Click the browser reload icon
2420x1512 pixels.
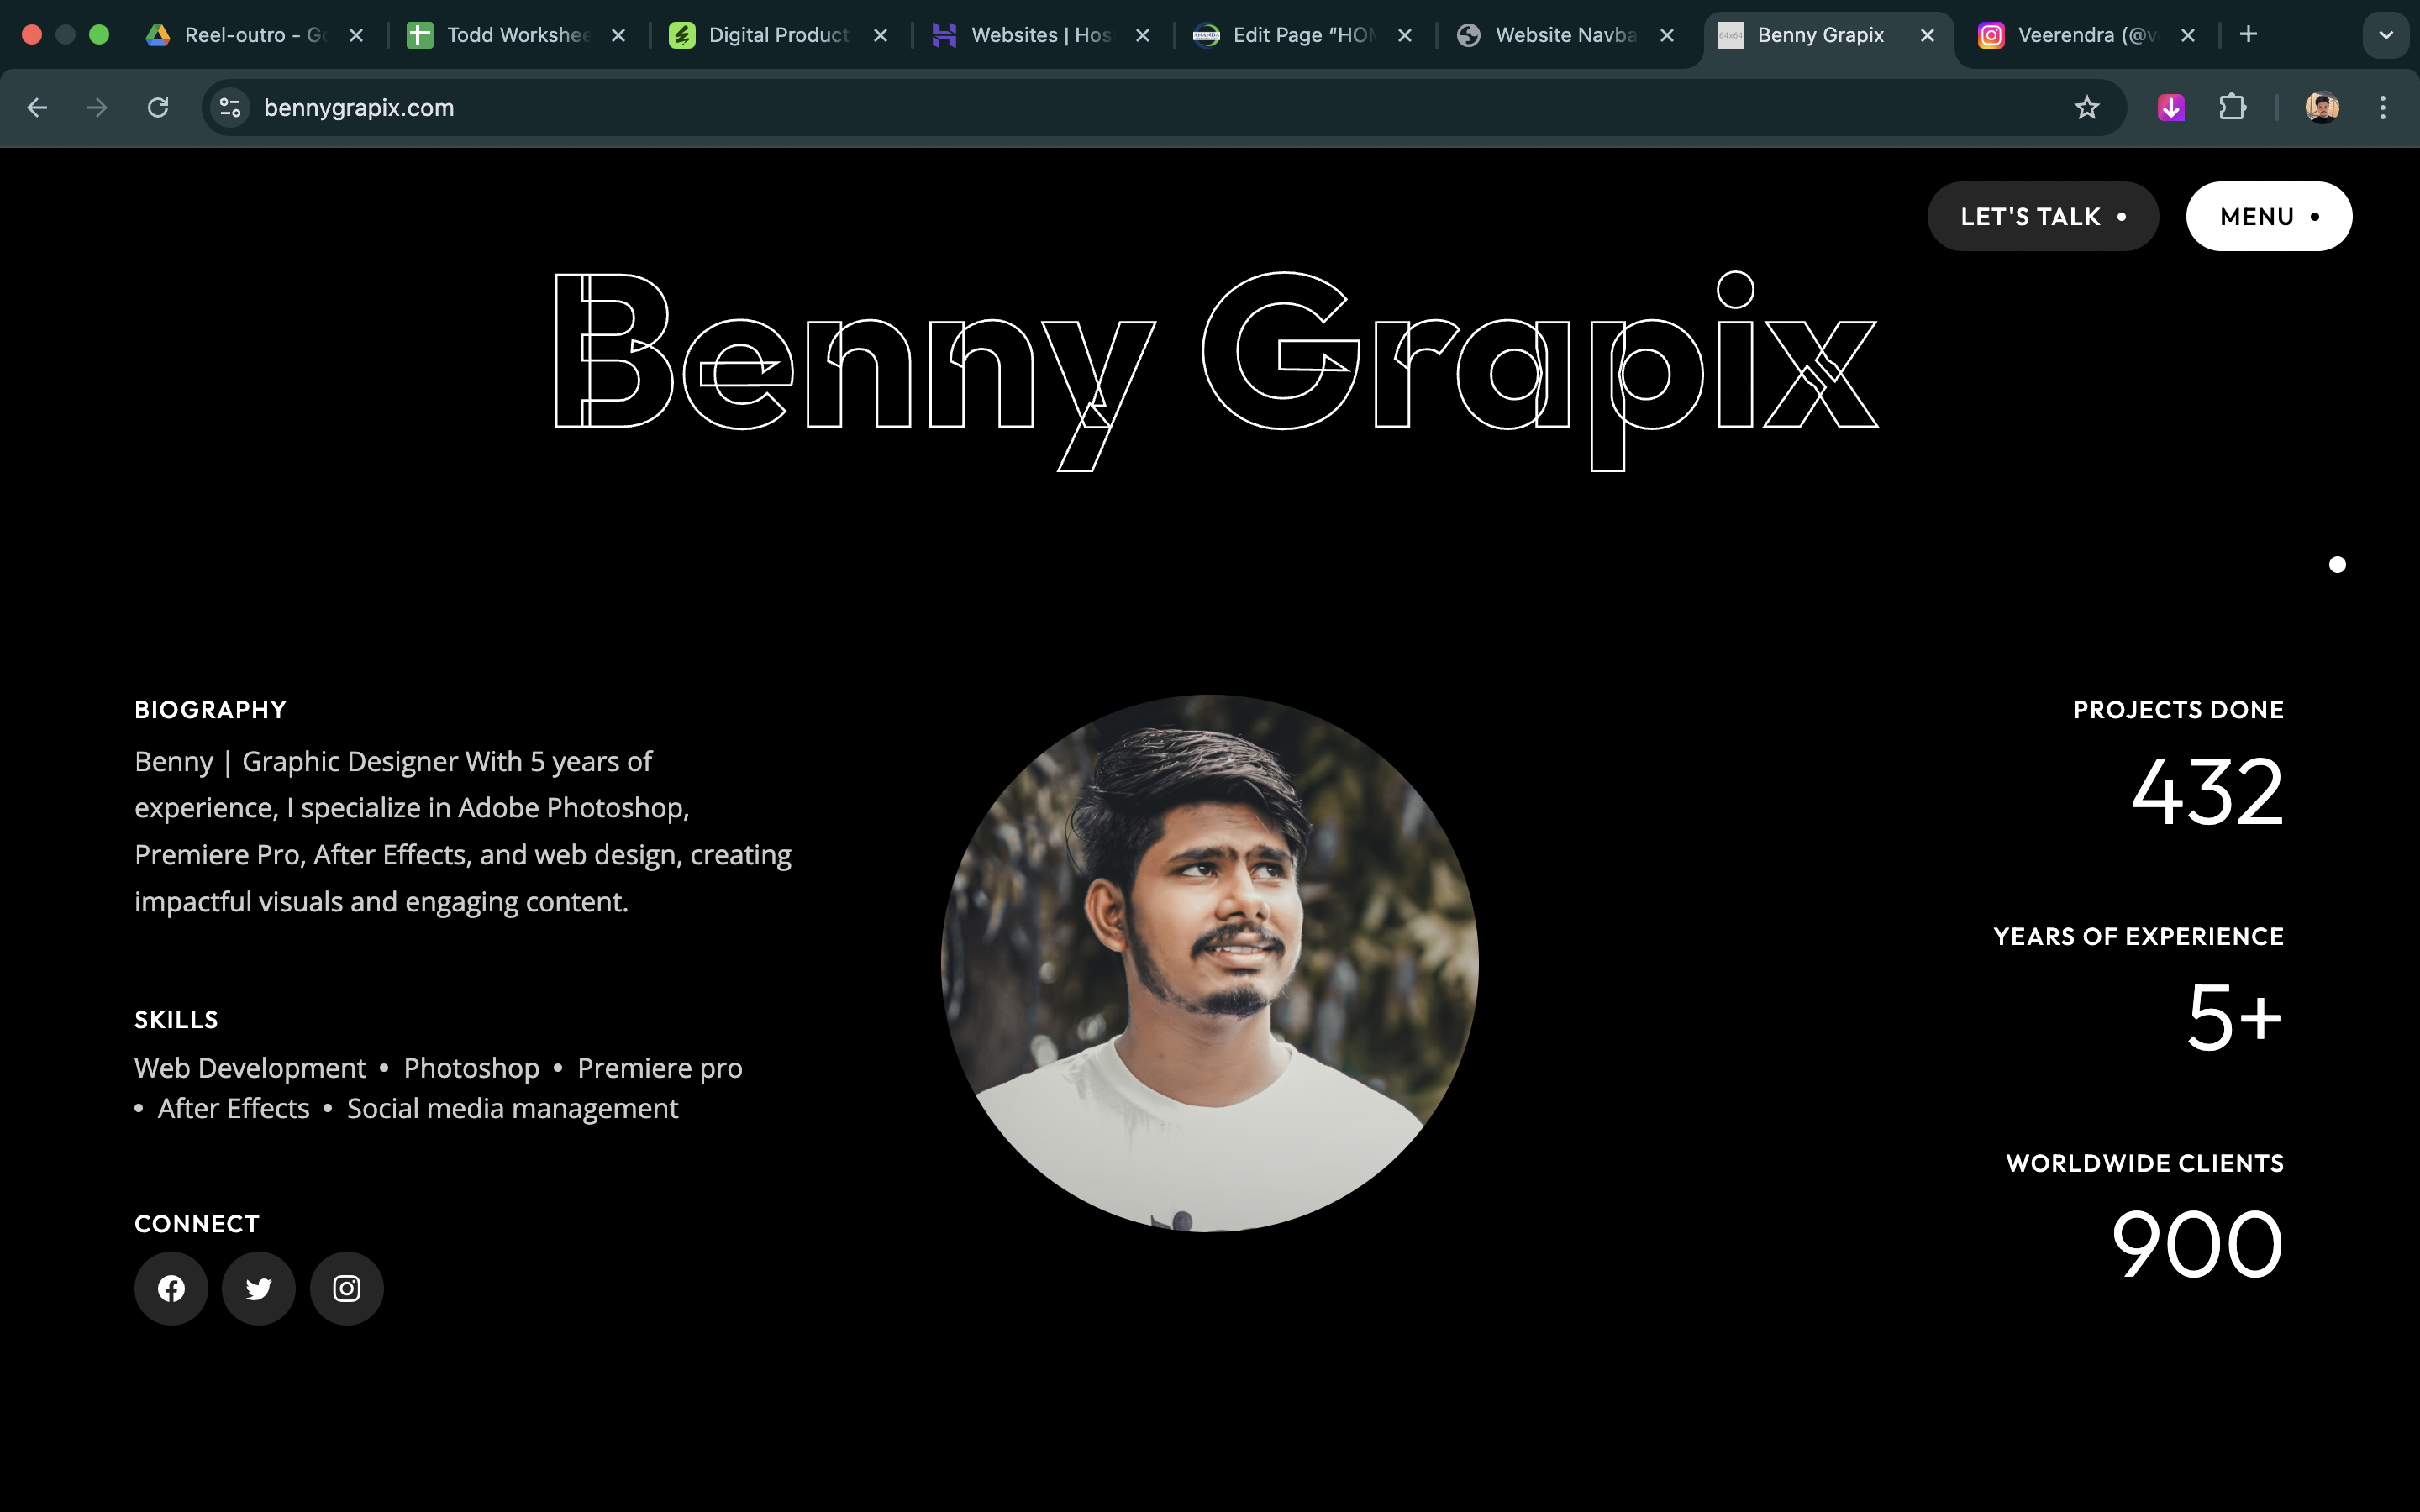(x=158, y=107)
